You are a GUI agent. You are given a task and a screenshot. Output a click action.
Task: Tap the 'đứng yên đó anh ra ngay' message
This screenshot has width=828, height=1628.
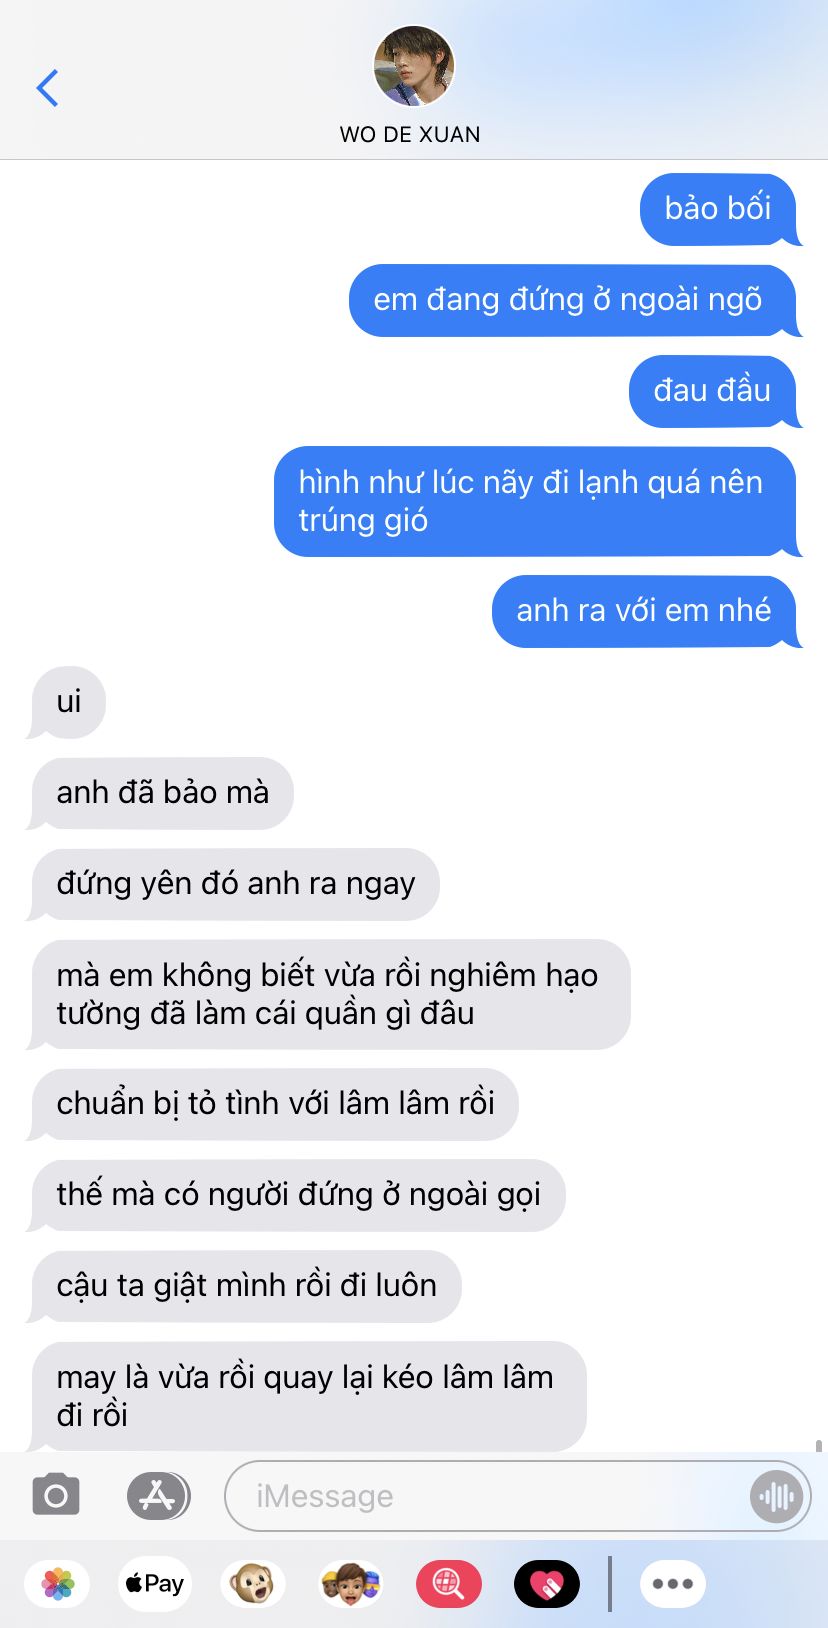pos(235,884)
